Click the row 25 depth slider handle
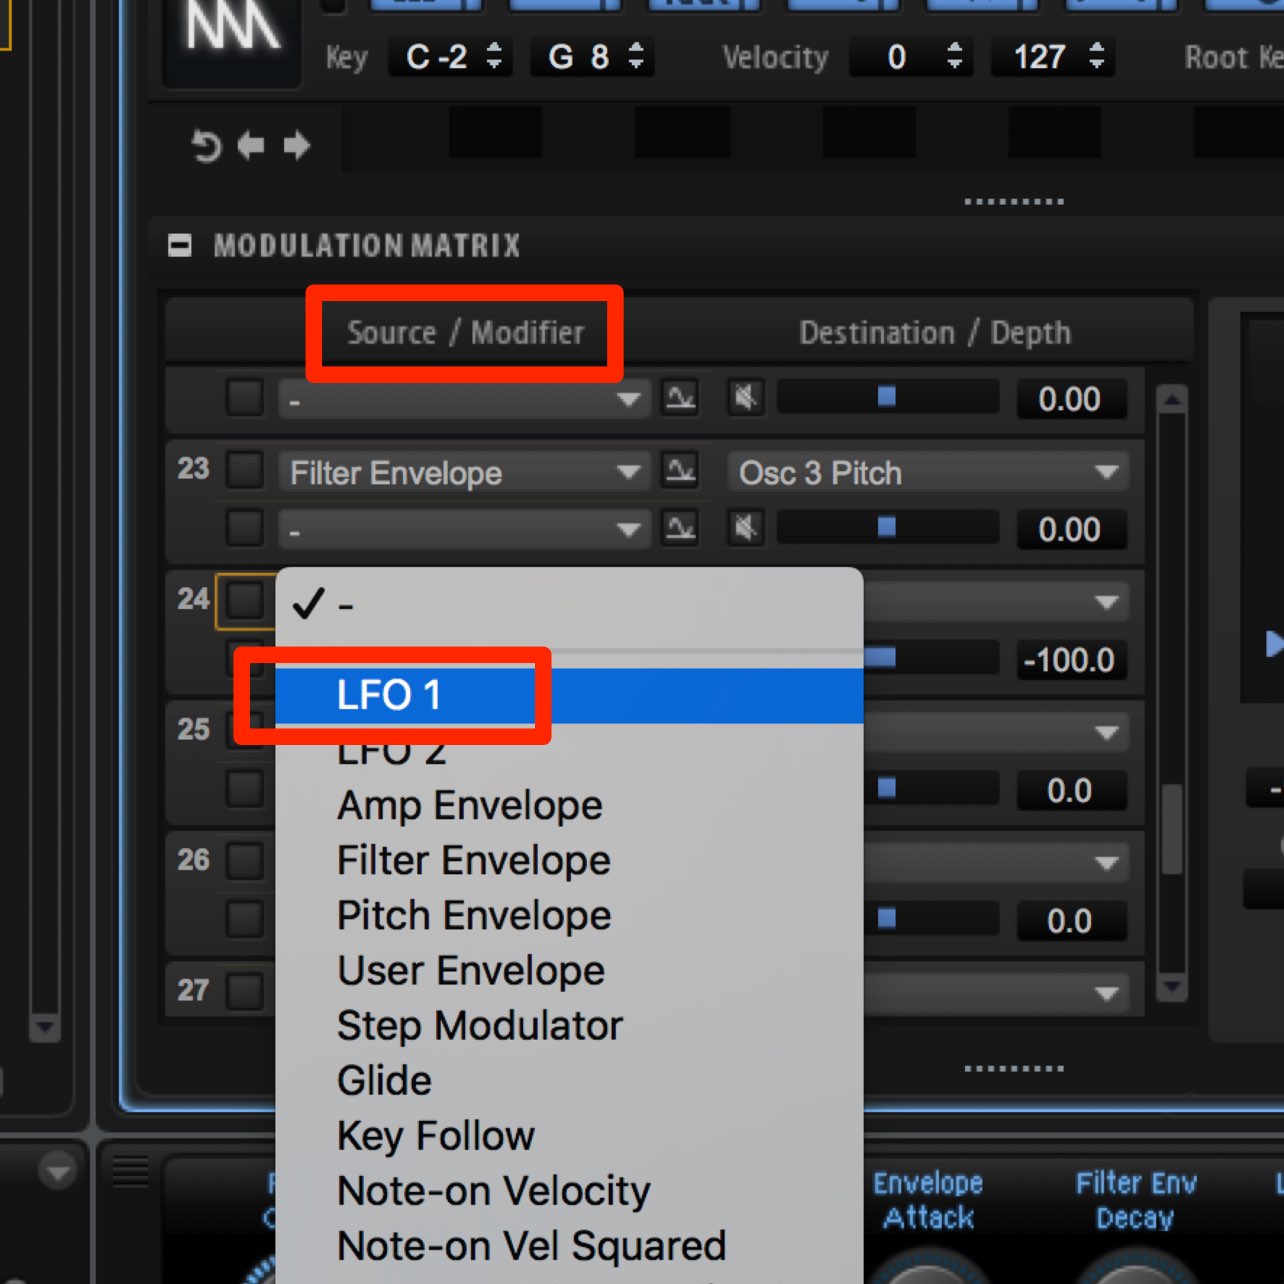Viewport: 1284px width, 1284px height. [x=887, y=788]
